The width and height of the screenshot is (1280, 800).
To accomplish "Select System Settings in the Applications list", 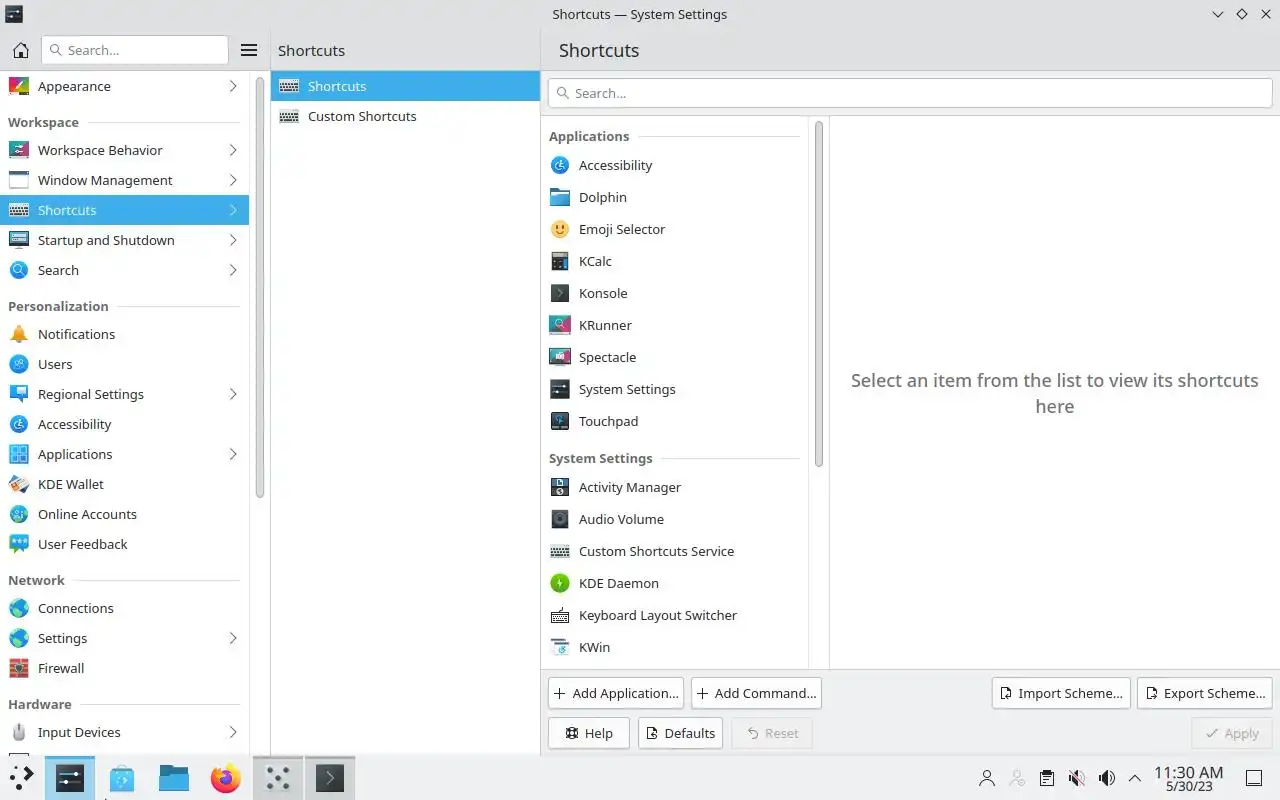I will [x=675, y=389].
